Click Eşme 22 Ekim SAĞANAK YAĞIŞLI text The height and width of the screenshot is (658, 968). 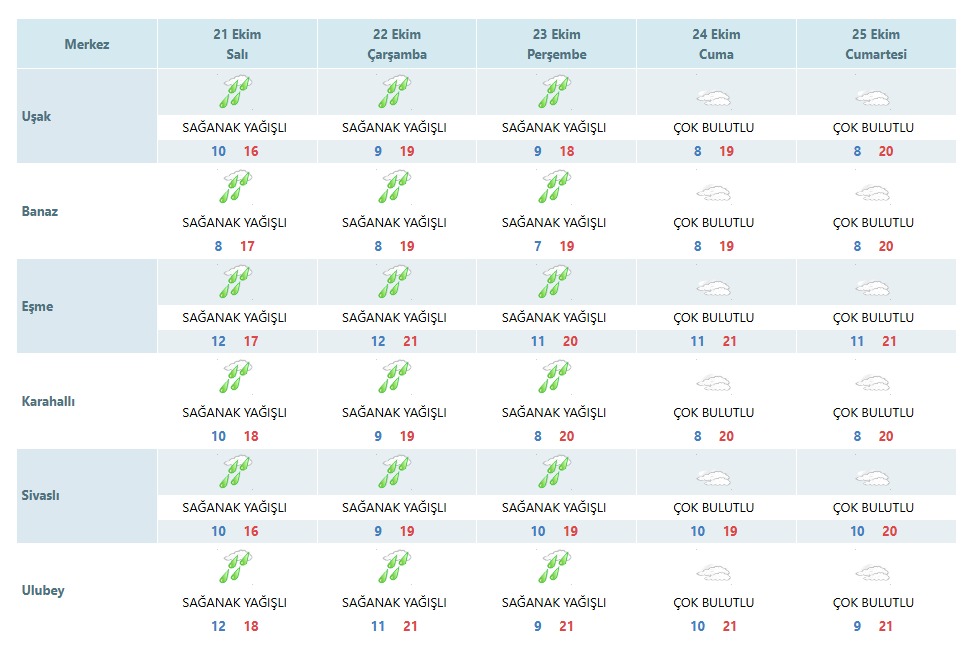[394, 317]
